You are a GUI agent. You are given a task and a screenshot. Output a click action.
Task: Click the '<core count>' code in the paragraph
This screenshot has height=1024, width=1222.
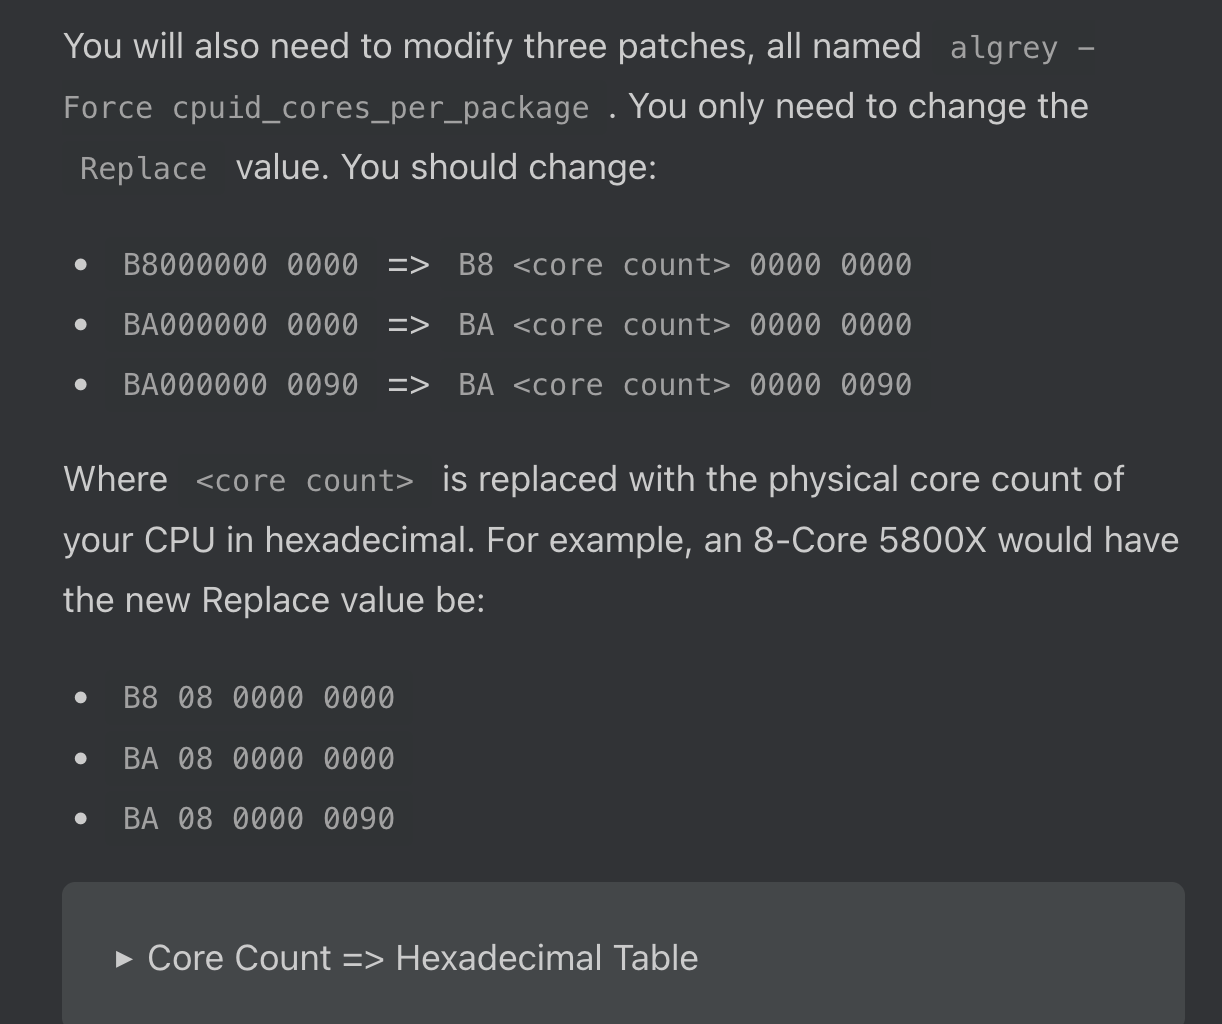(304, 481)
